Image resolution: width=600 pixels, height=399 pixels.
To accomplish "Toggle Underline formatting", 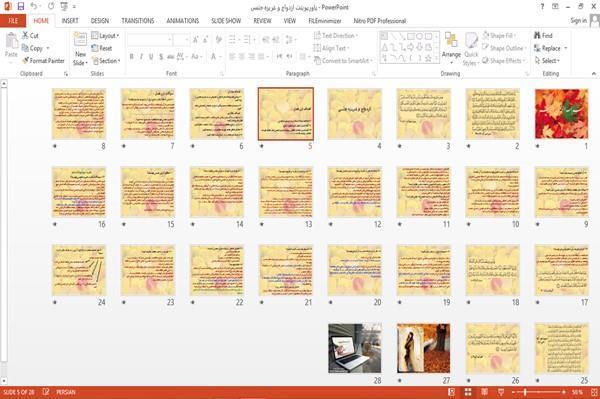I will 151,57.
